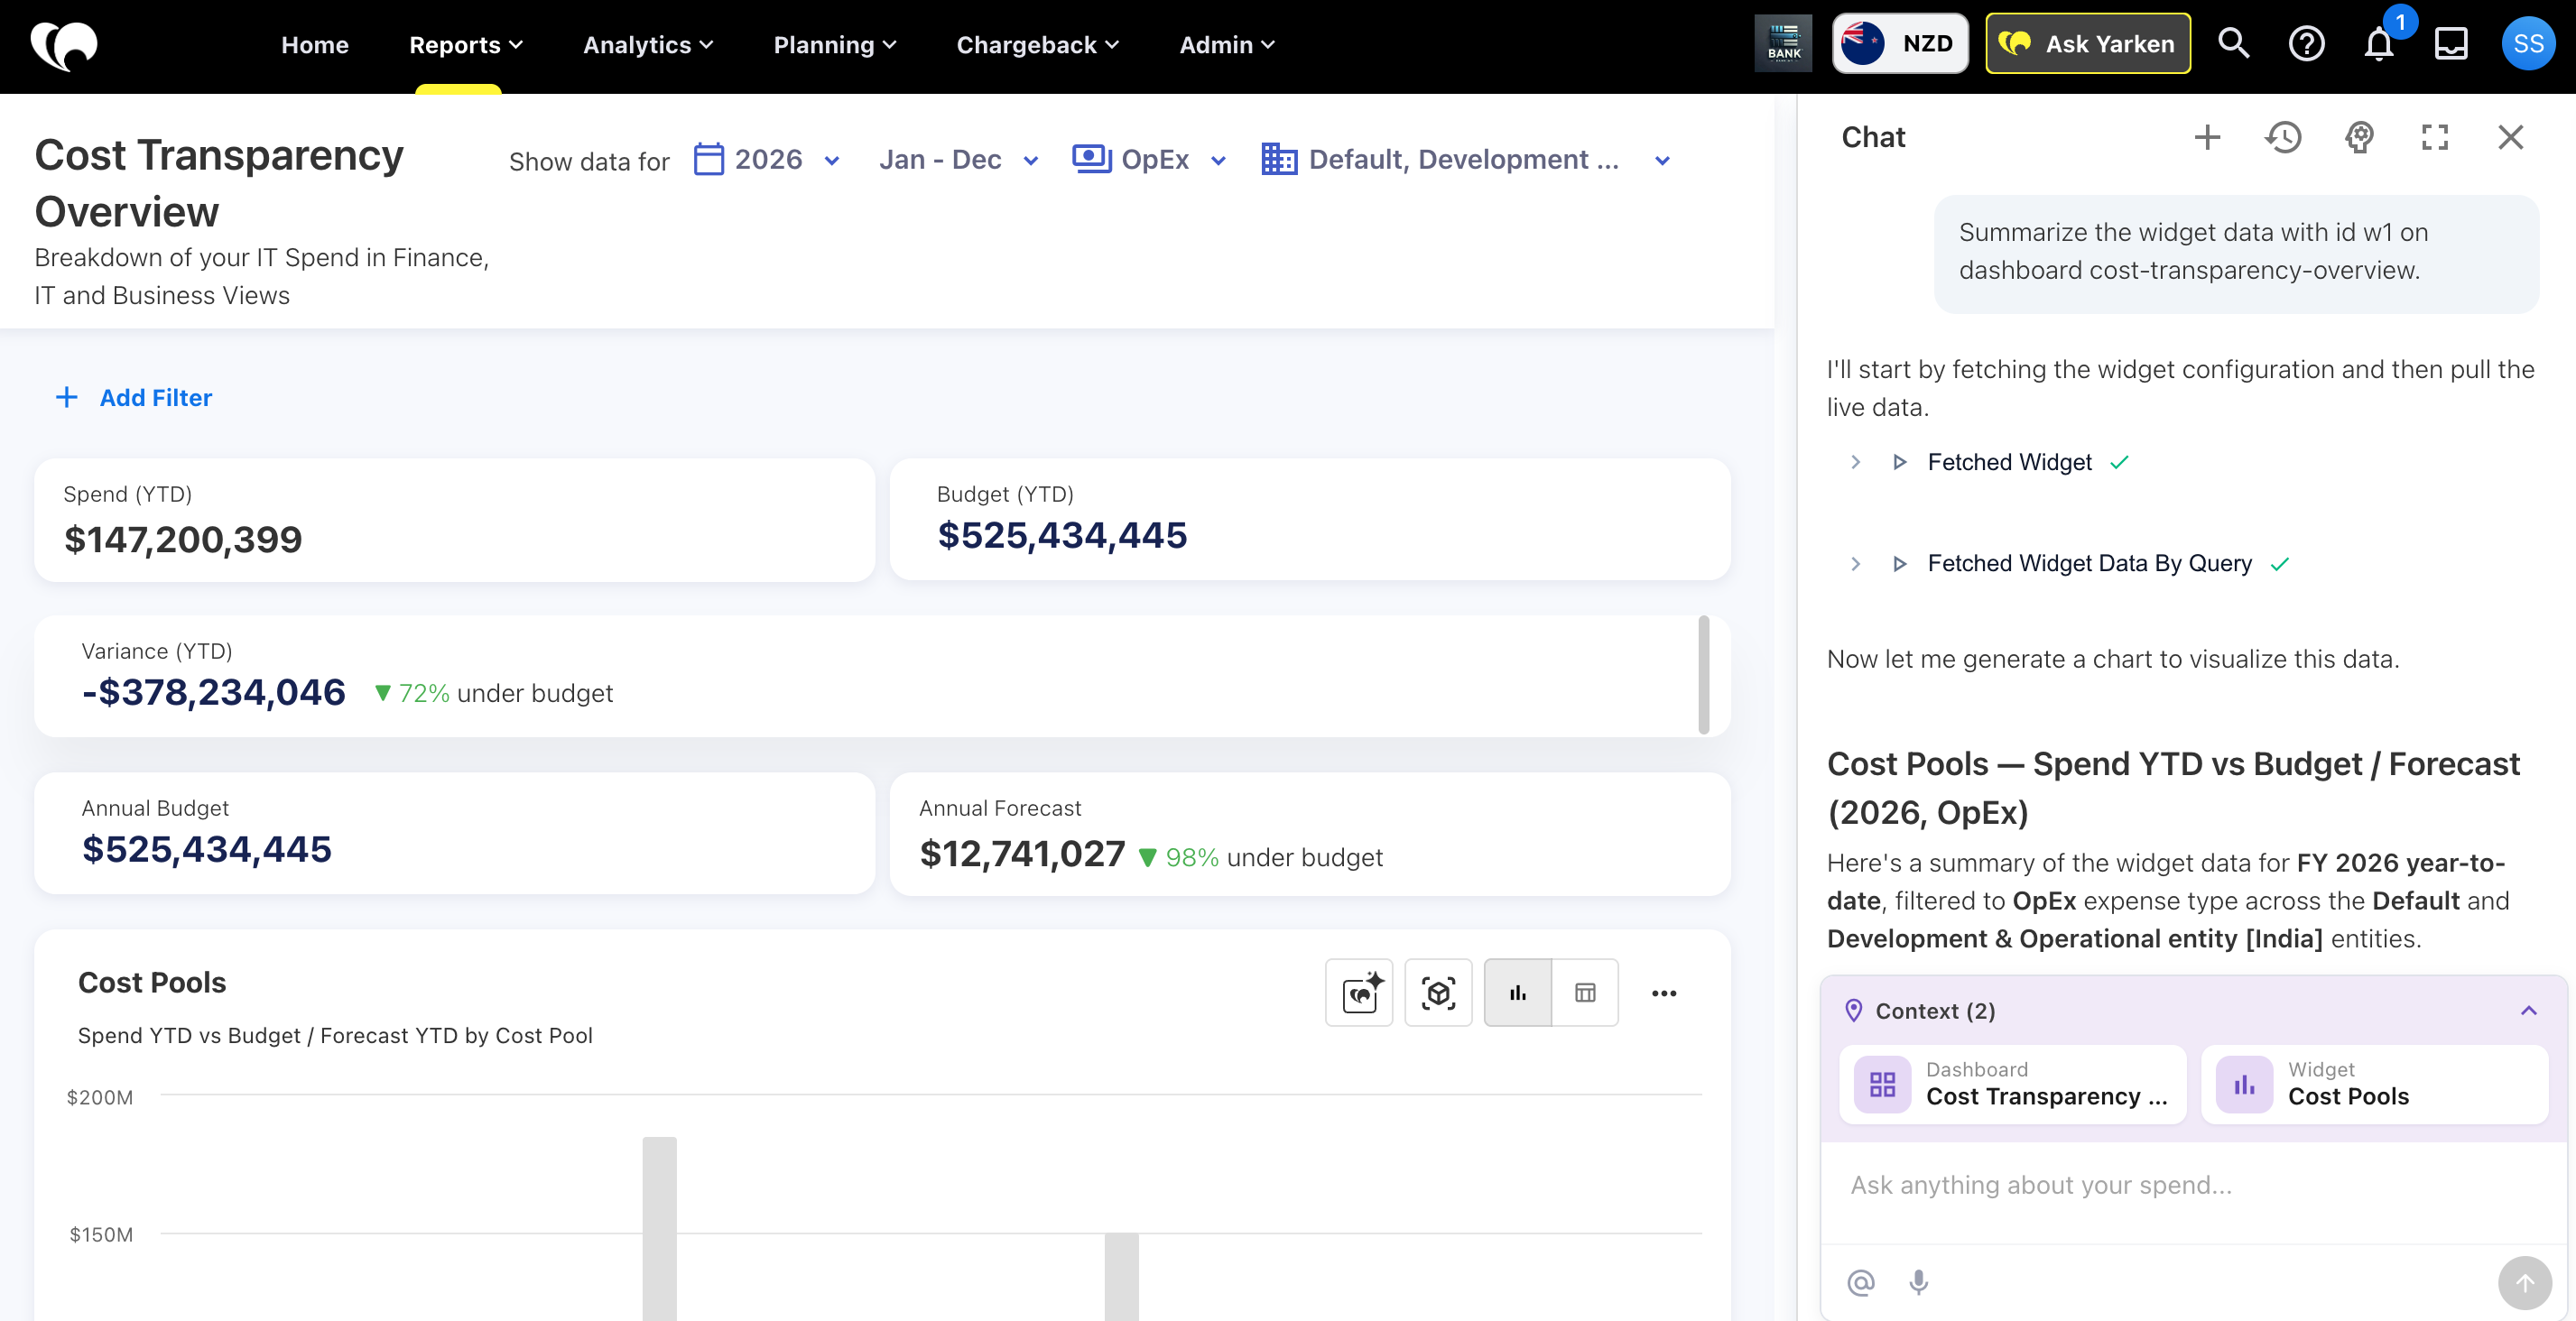Click the Ask Yarken button
Screen dimensions: 2576x1321
(2088, 44)
